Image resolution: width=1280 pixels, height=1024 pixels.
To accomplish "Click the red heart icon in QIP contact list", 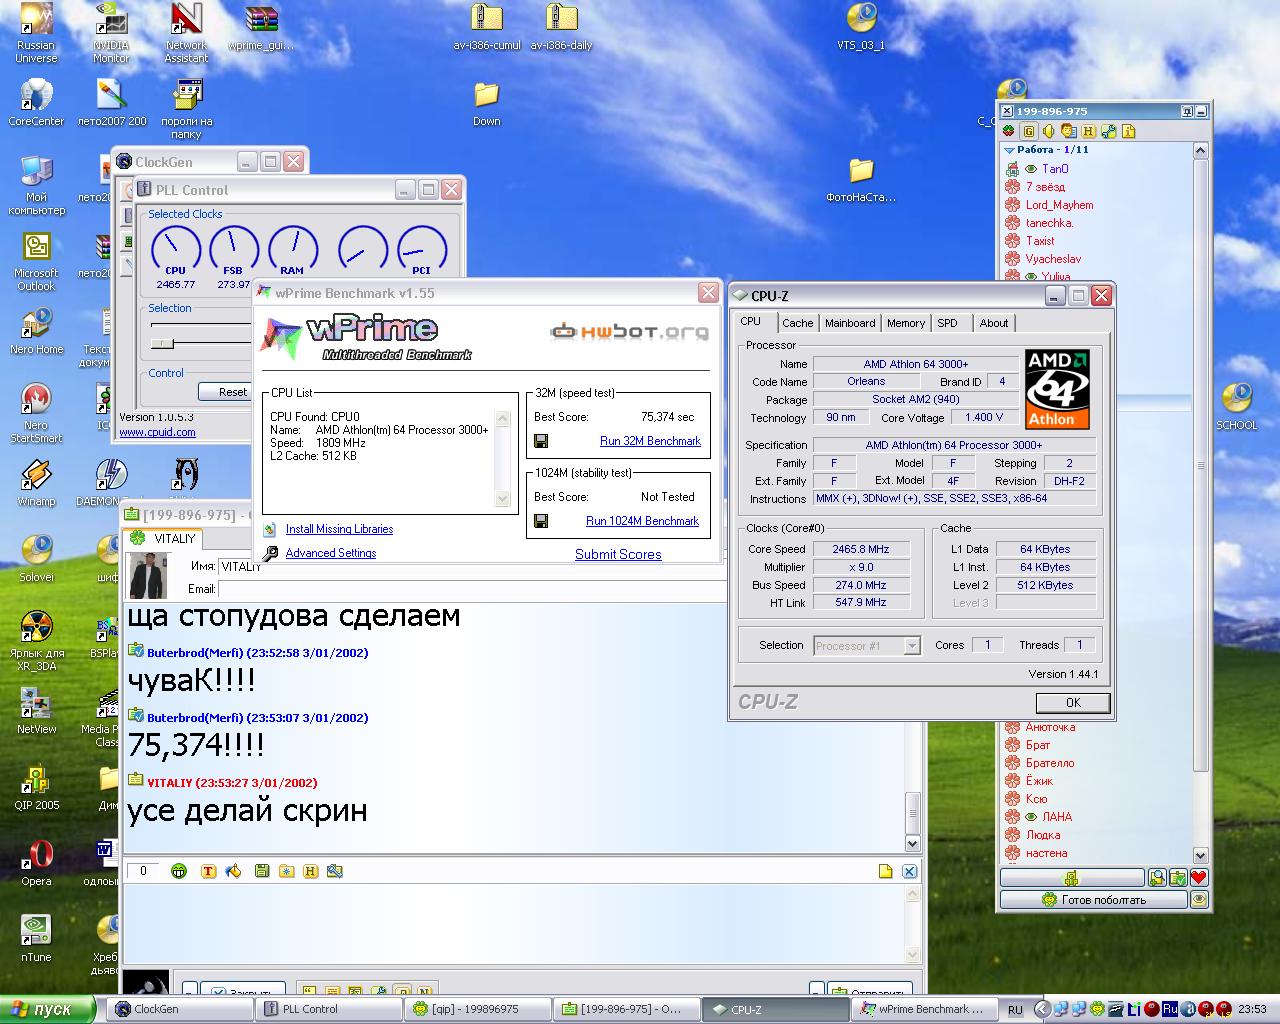I will pos(1199,878).
